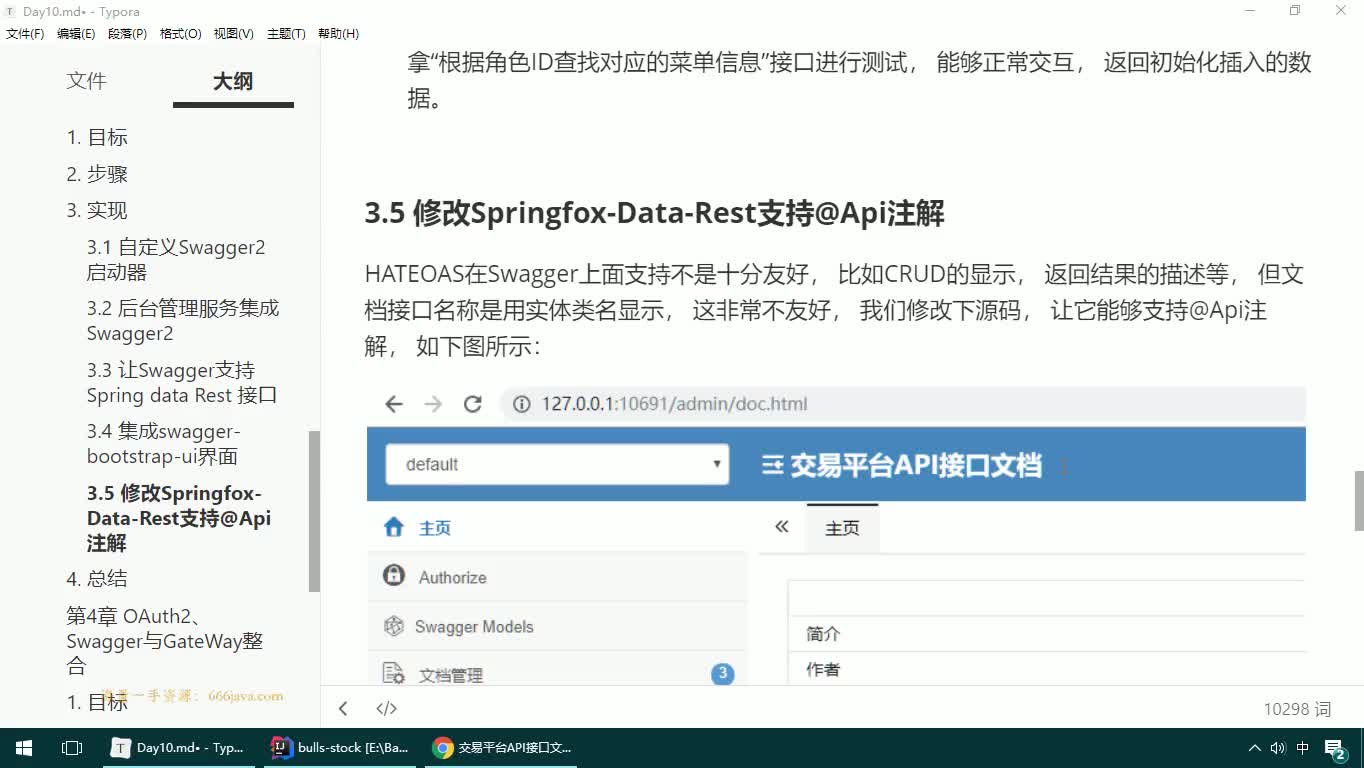Collapse tabs with the double-chevron icon
This screenshot has height=768, width=1364.
782,527
